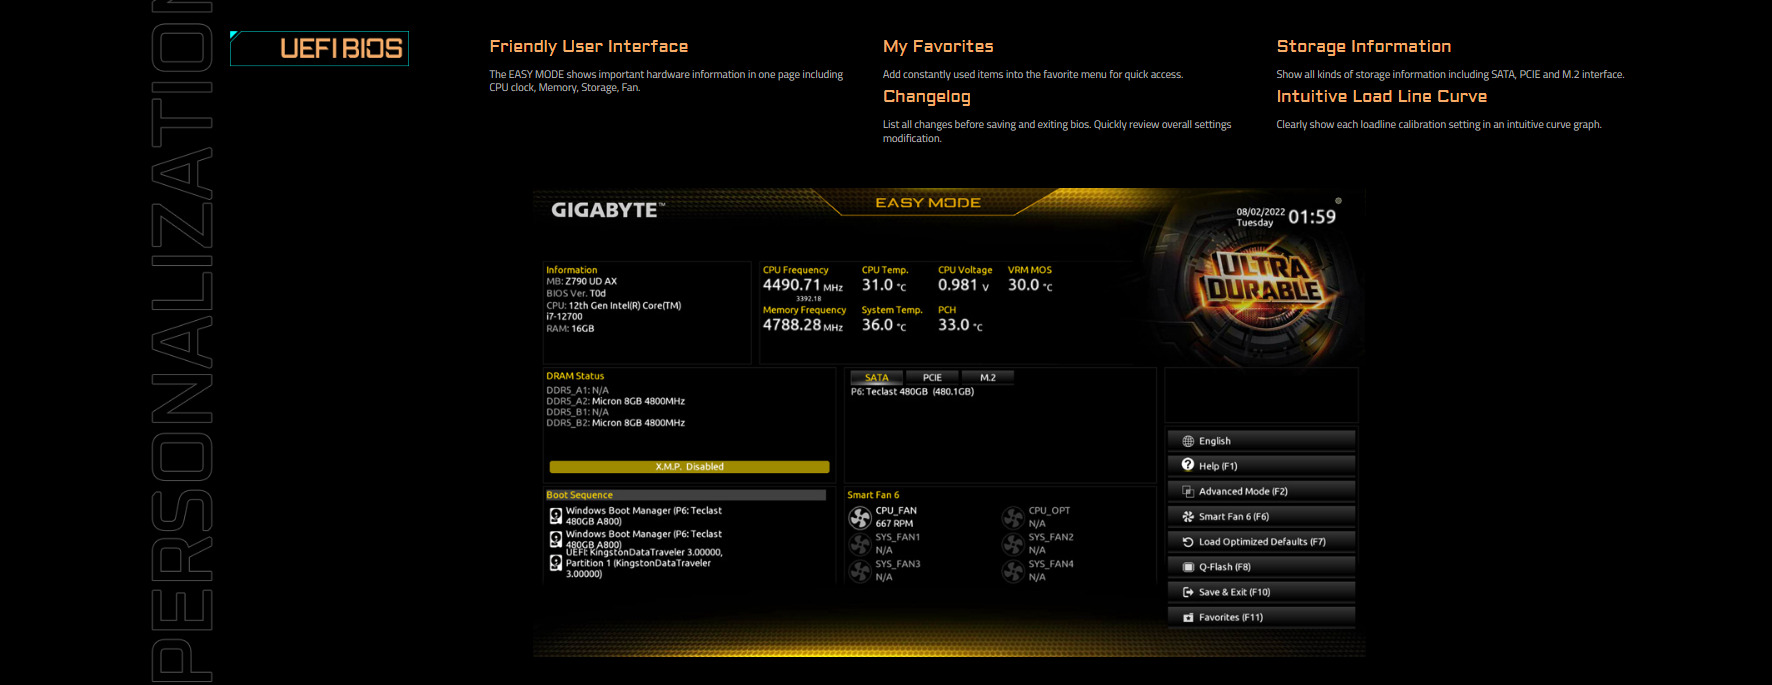The image size is (1772, 685).
Task: Click the DDR5_A2 Micron 8GB 4800MHz row
Action: [x=616, y=401]
